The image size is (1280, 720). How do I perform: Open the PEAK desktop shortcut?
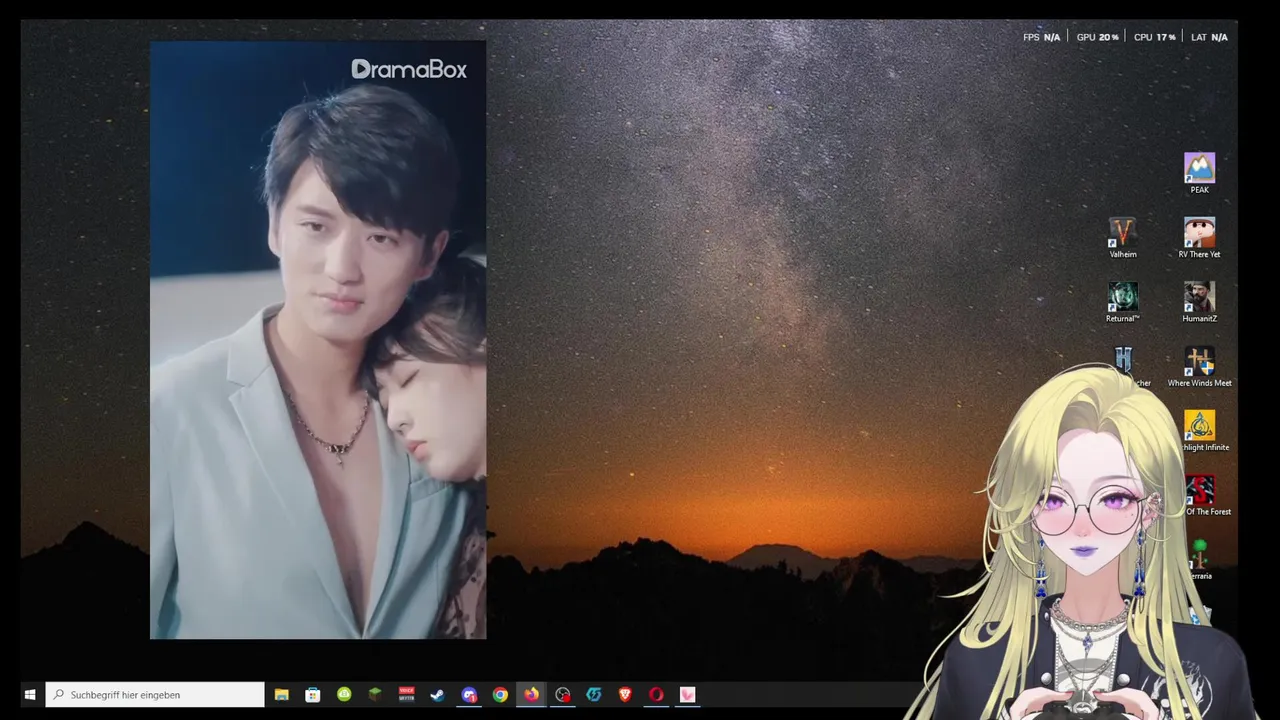pyautogui.click(x=1199, y=173)
